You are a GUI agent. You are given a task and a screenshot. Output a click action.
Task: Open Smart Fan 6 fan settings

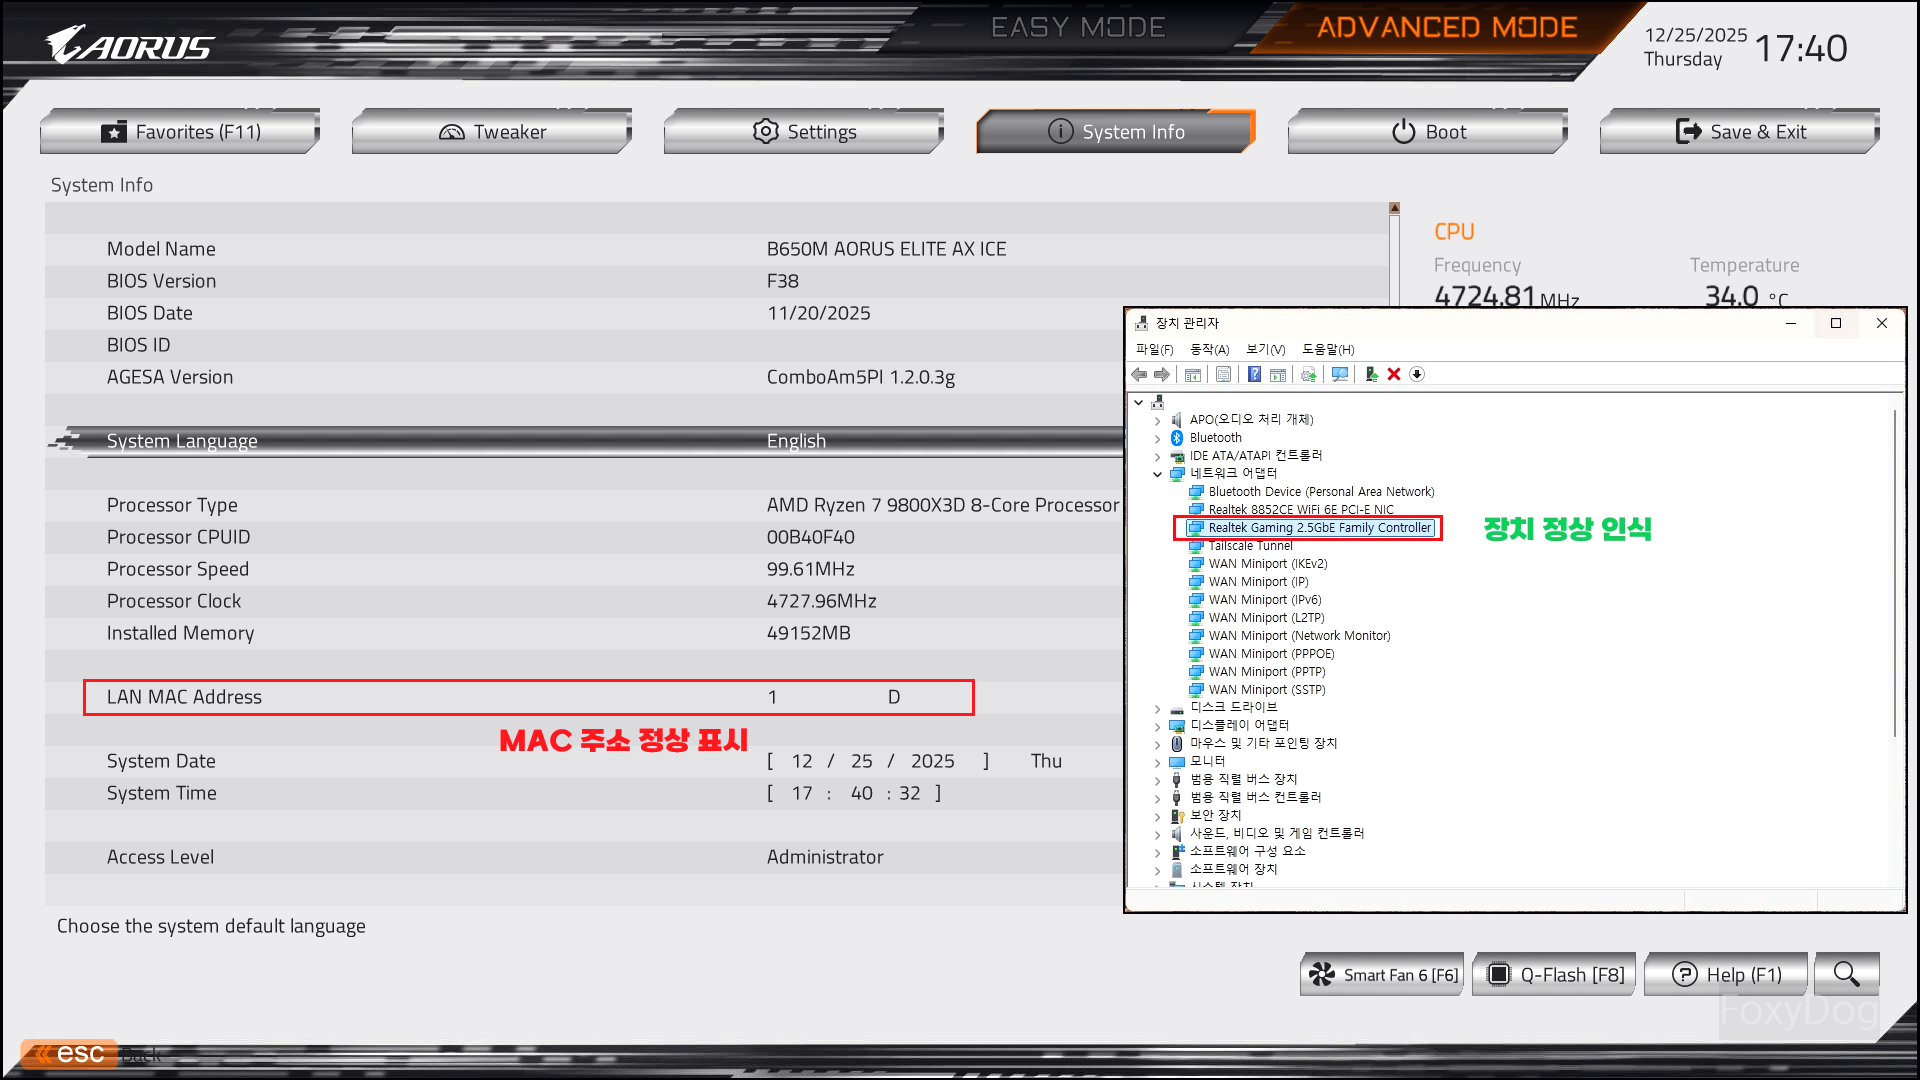(x=1382, y=974)
